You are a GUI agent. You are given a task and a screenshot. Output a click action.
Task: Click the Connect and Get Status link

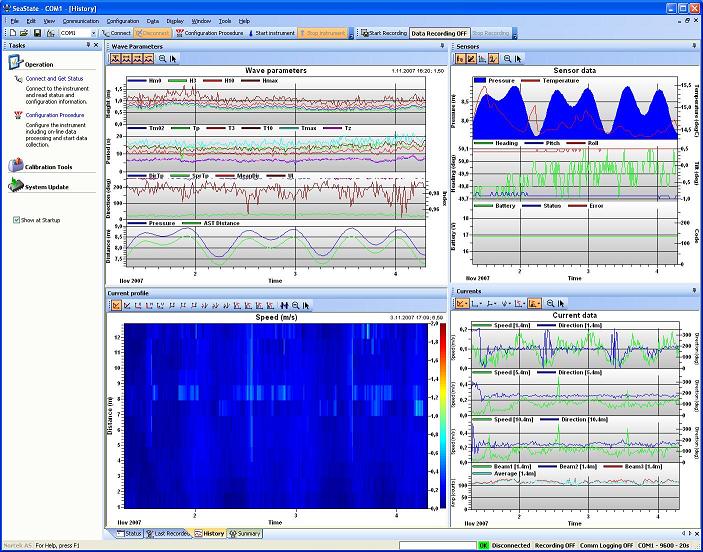click(54, 78)
